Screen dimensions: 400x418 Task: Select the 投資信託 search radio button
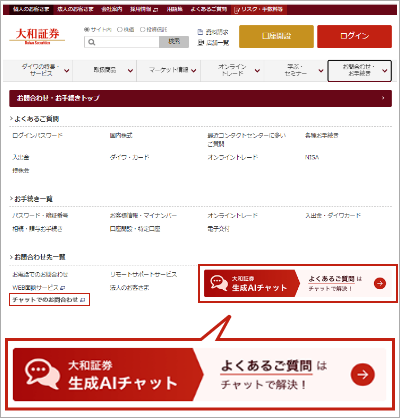click(x=142, y=29)
